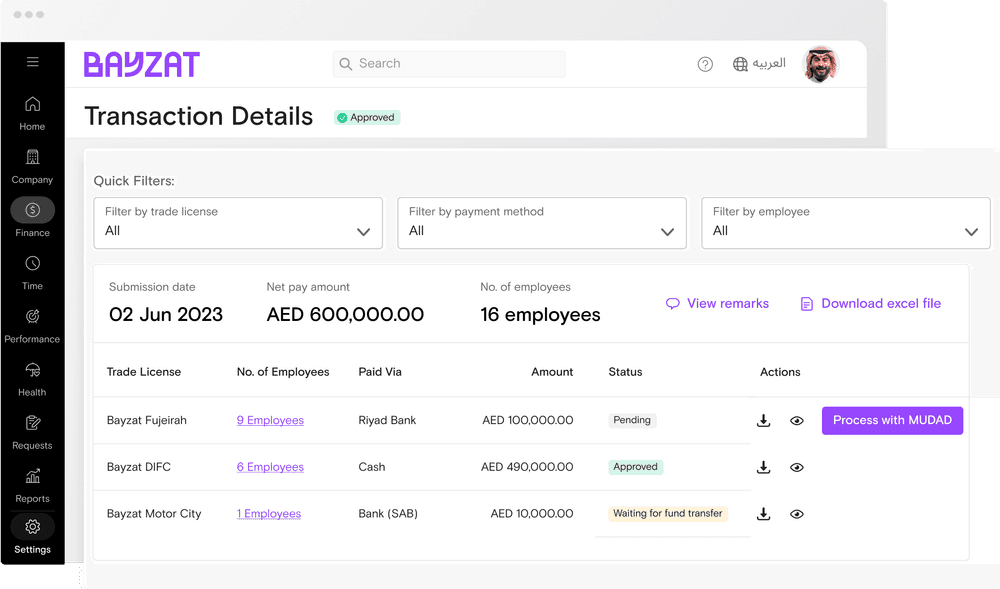View Bayzat DIFC row details eye

797,467
